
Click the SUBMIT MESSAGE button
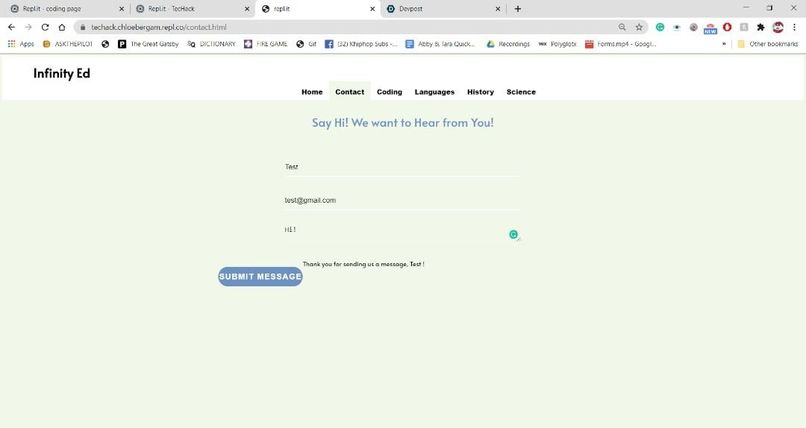pos(260,276)
